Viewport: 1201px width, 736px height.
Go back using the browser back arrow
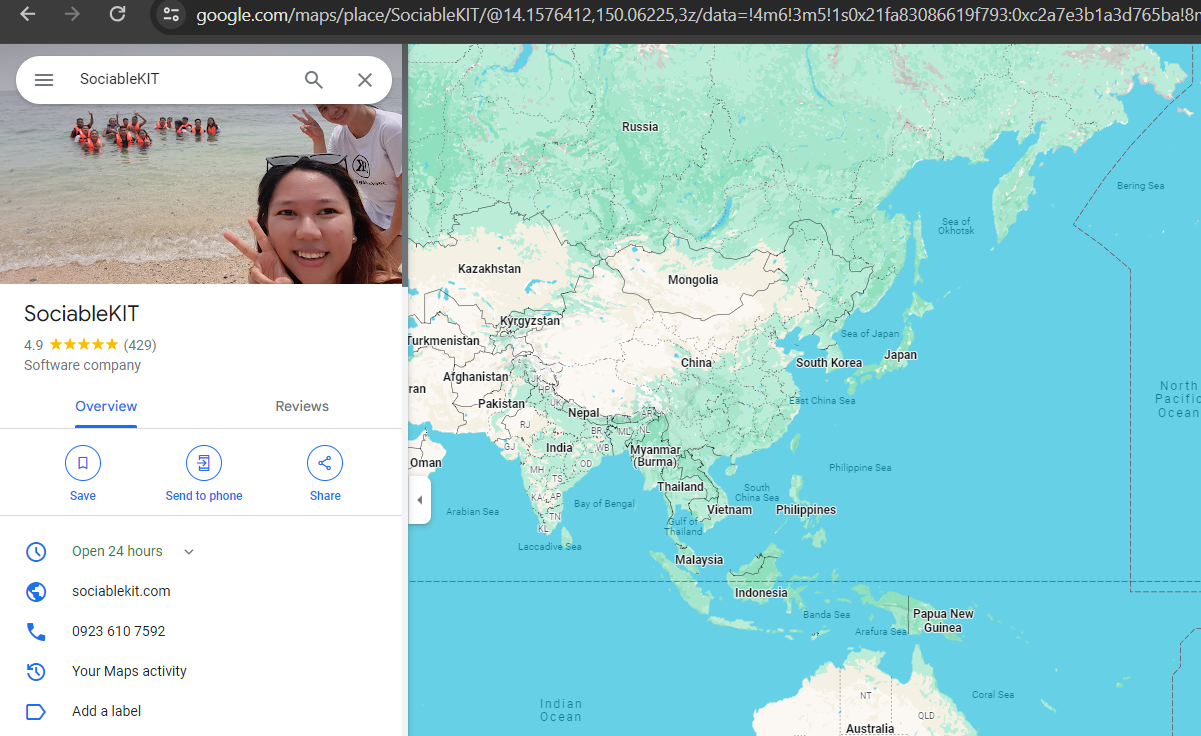click(x=28, y=14)
